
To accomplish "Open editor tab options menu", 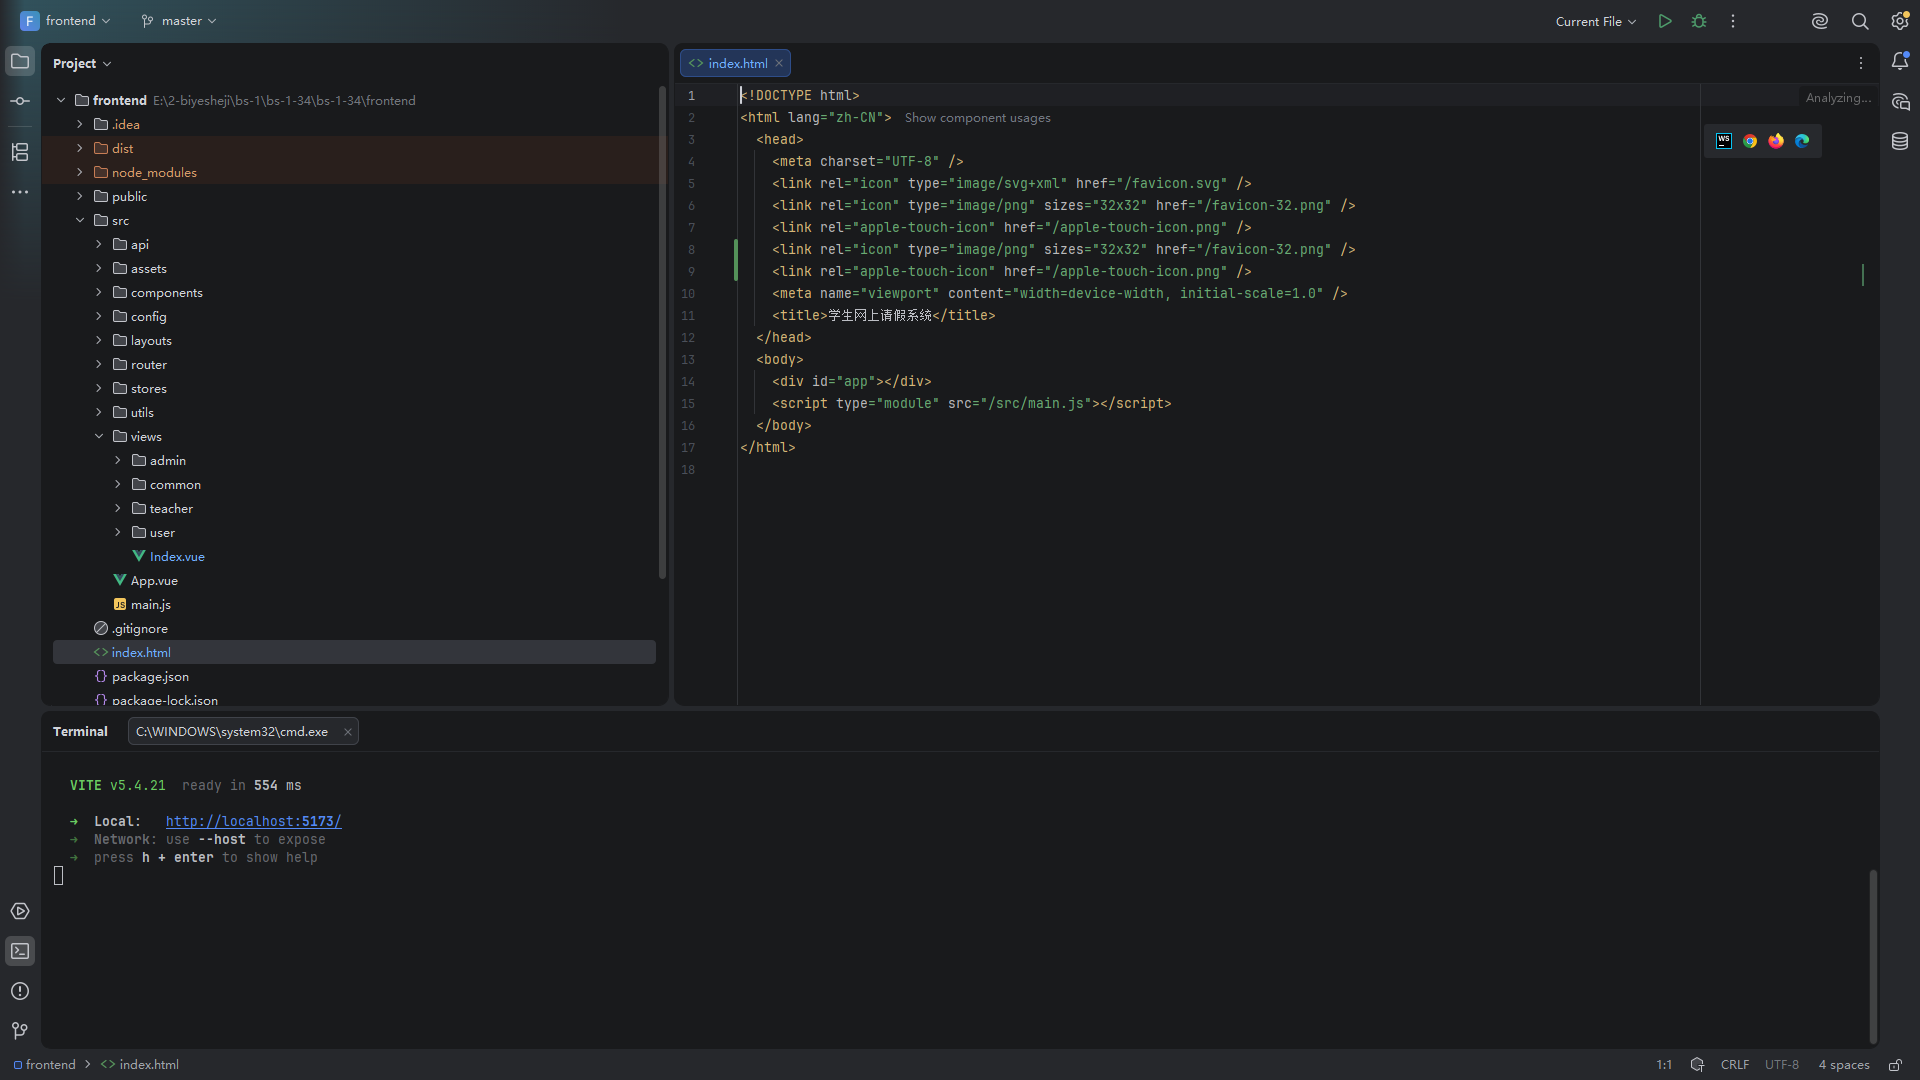I will (x=1861, y=63).
